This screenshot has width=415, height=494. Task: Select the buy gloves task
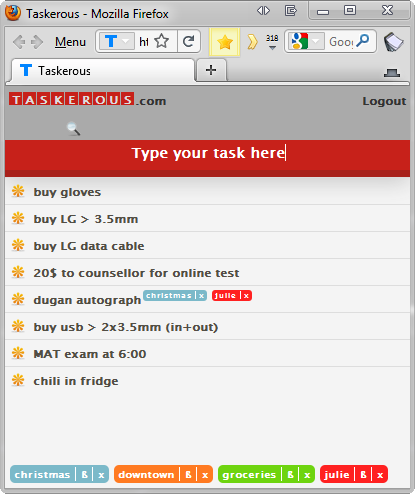[67, 192]
